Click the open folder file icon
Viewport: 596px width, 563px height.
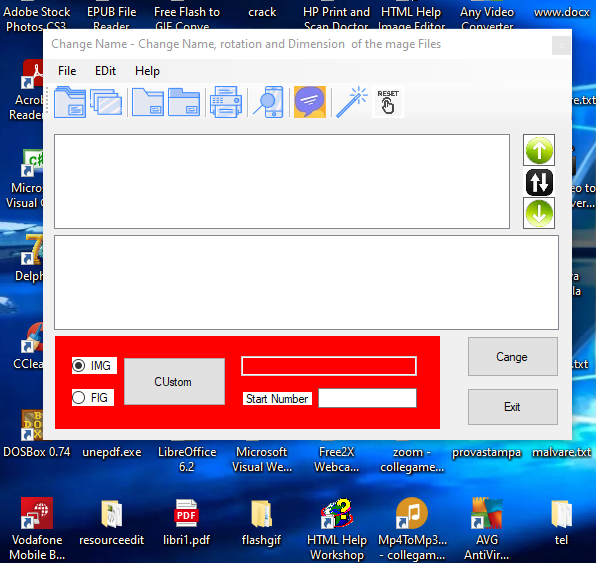(x=70, y=102)
